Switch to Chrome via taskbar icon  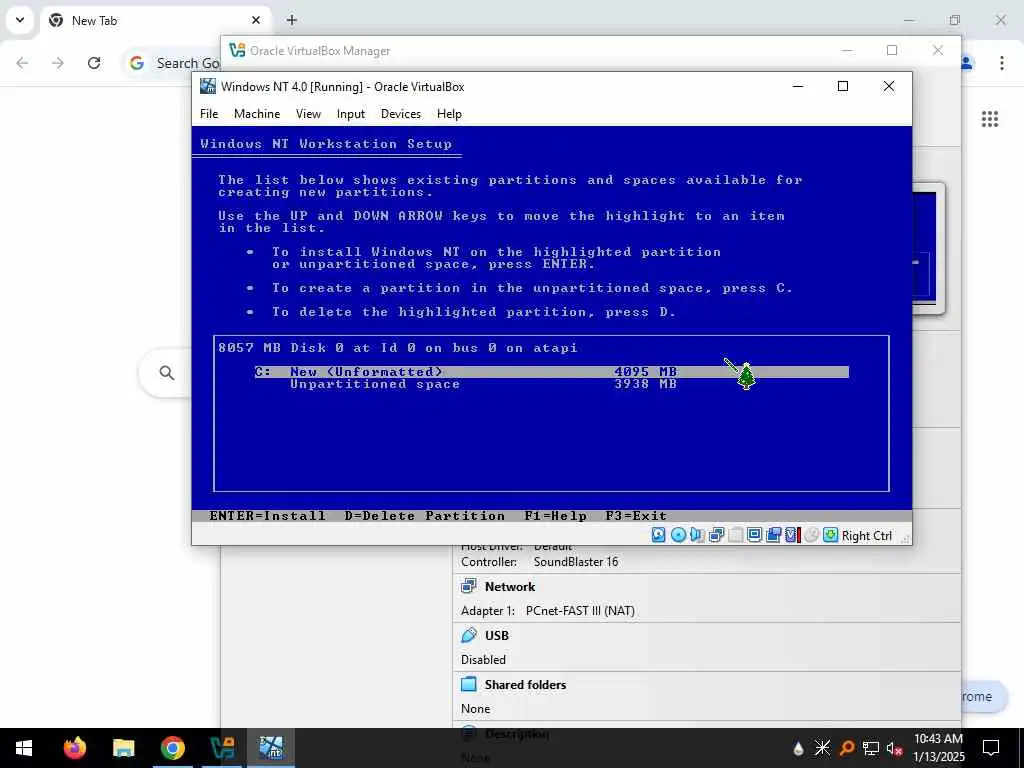[172, 748]
